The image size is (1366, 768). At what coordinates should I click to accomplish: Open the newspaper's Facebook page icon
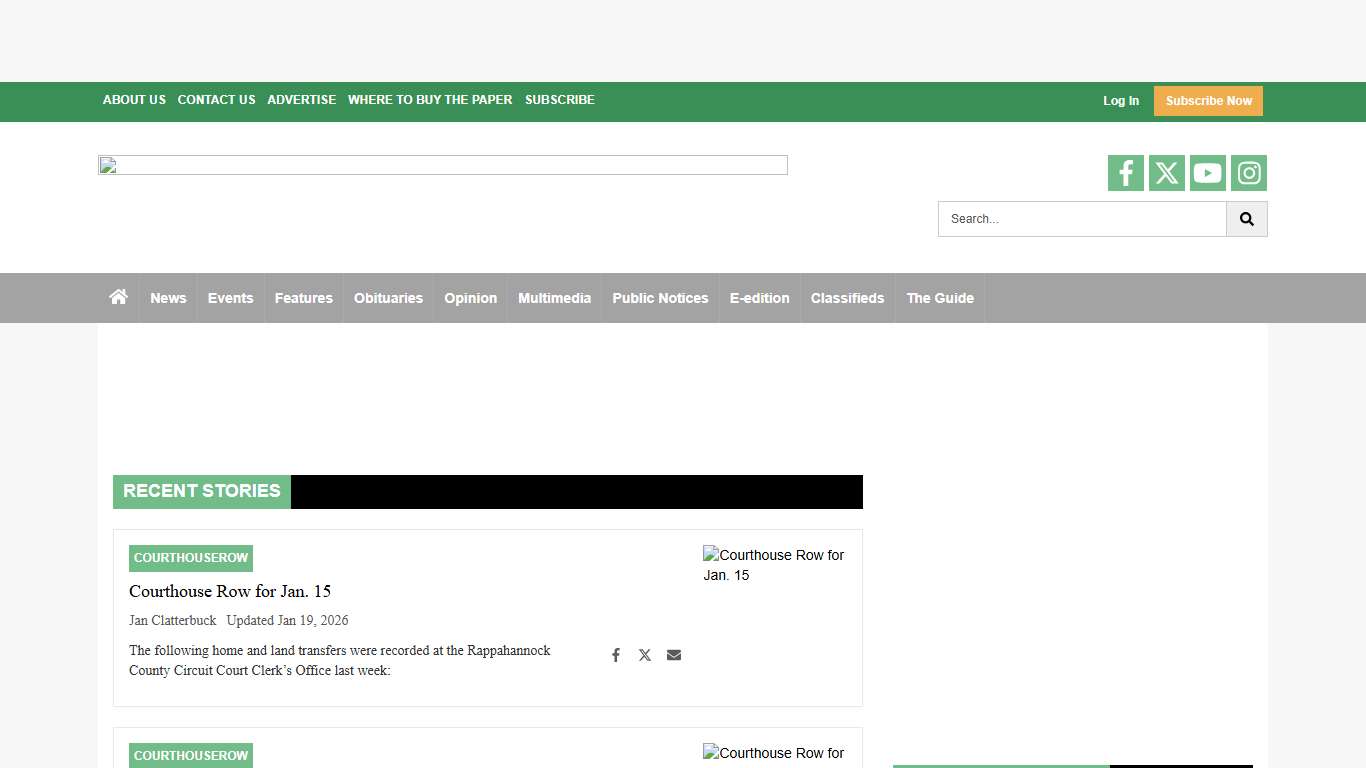tap(1125, 173)
